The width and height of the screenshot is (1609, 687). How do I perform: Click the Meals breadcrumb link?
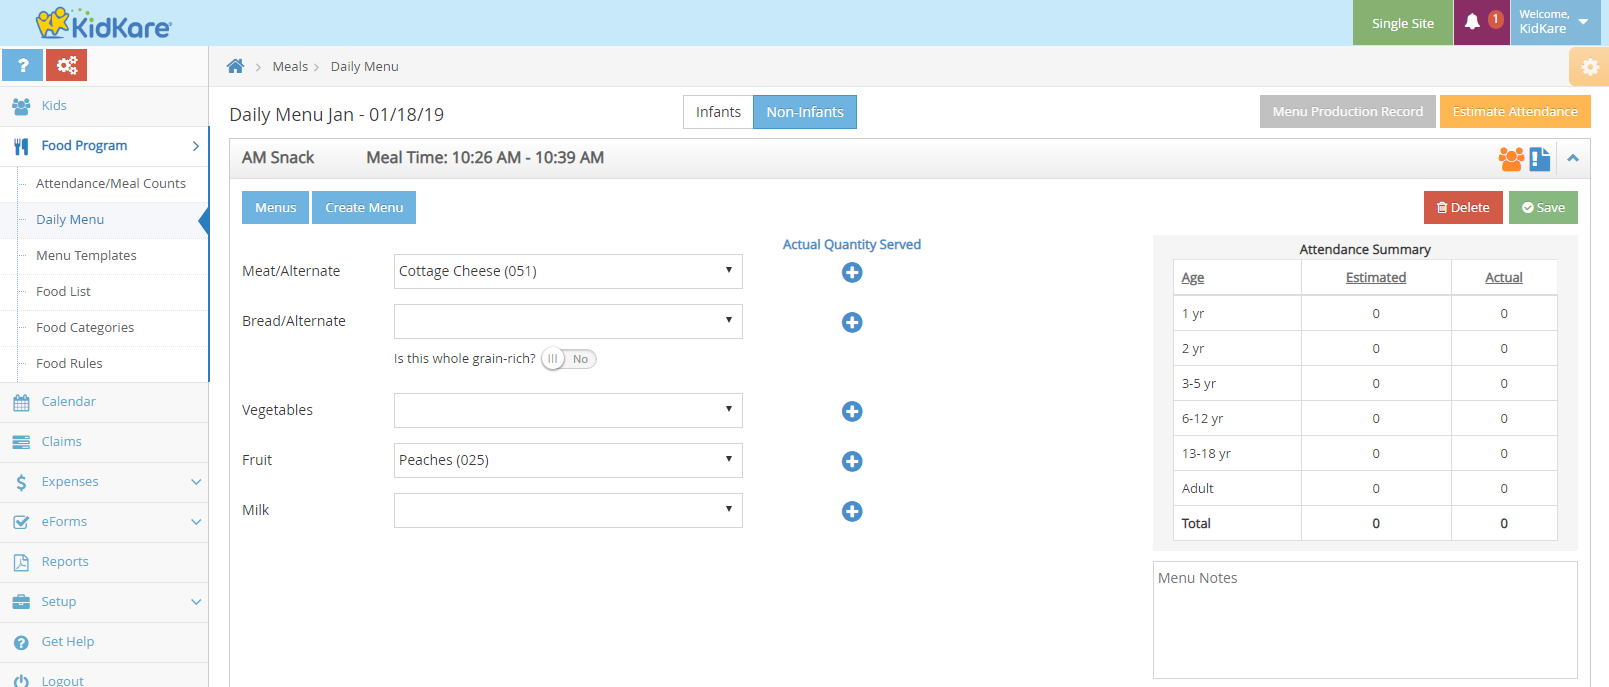tap(290, 67)
